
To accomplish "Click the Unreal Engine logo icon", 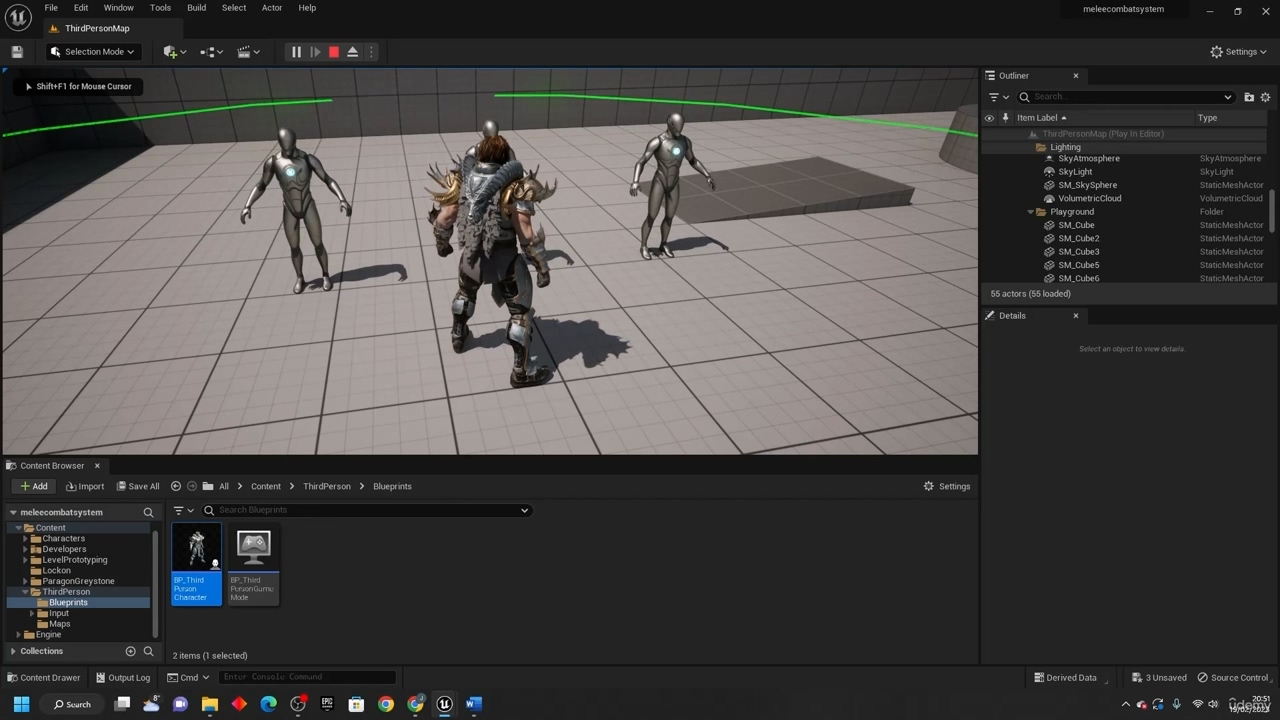I will pyautogui.click(x=18, y=17).
